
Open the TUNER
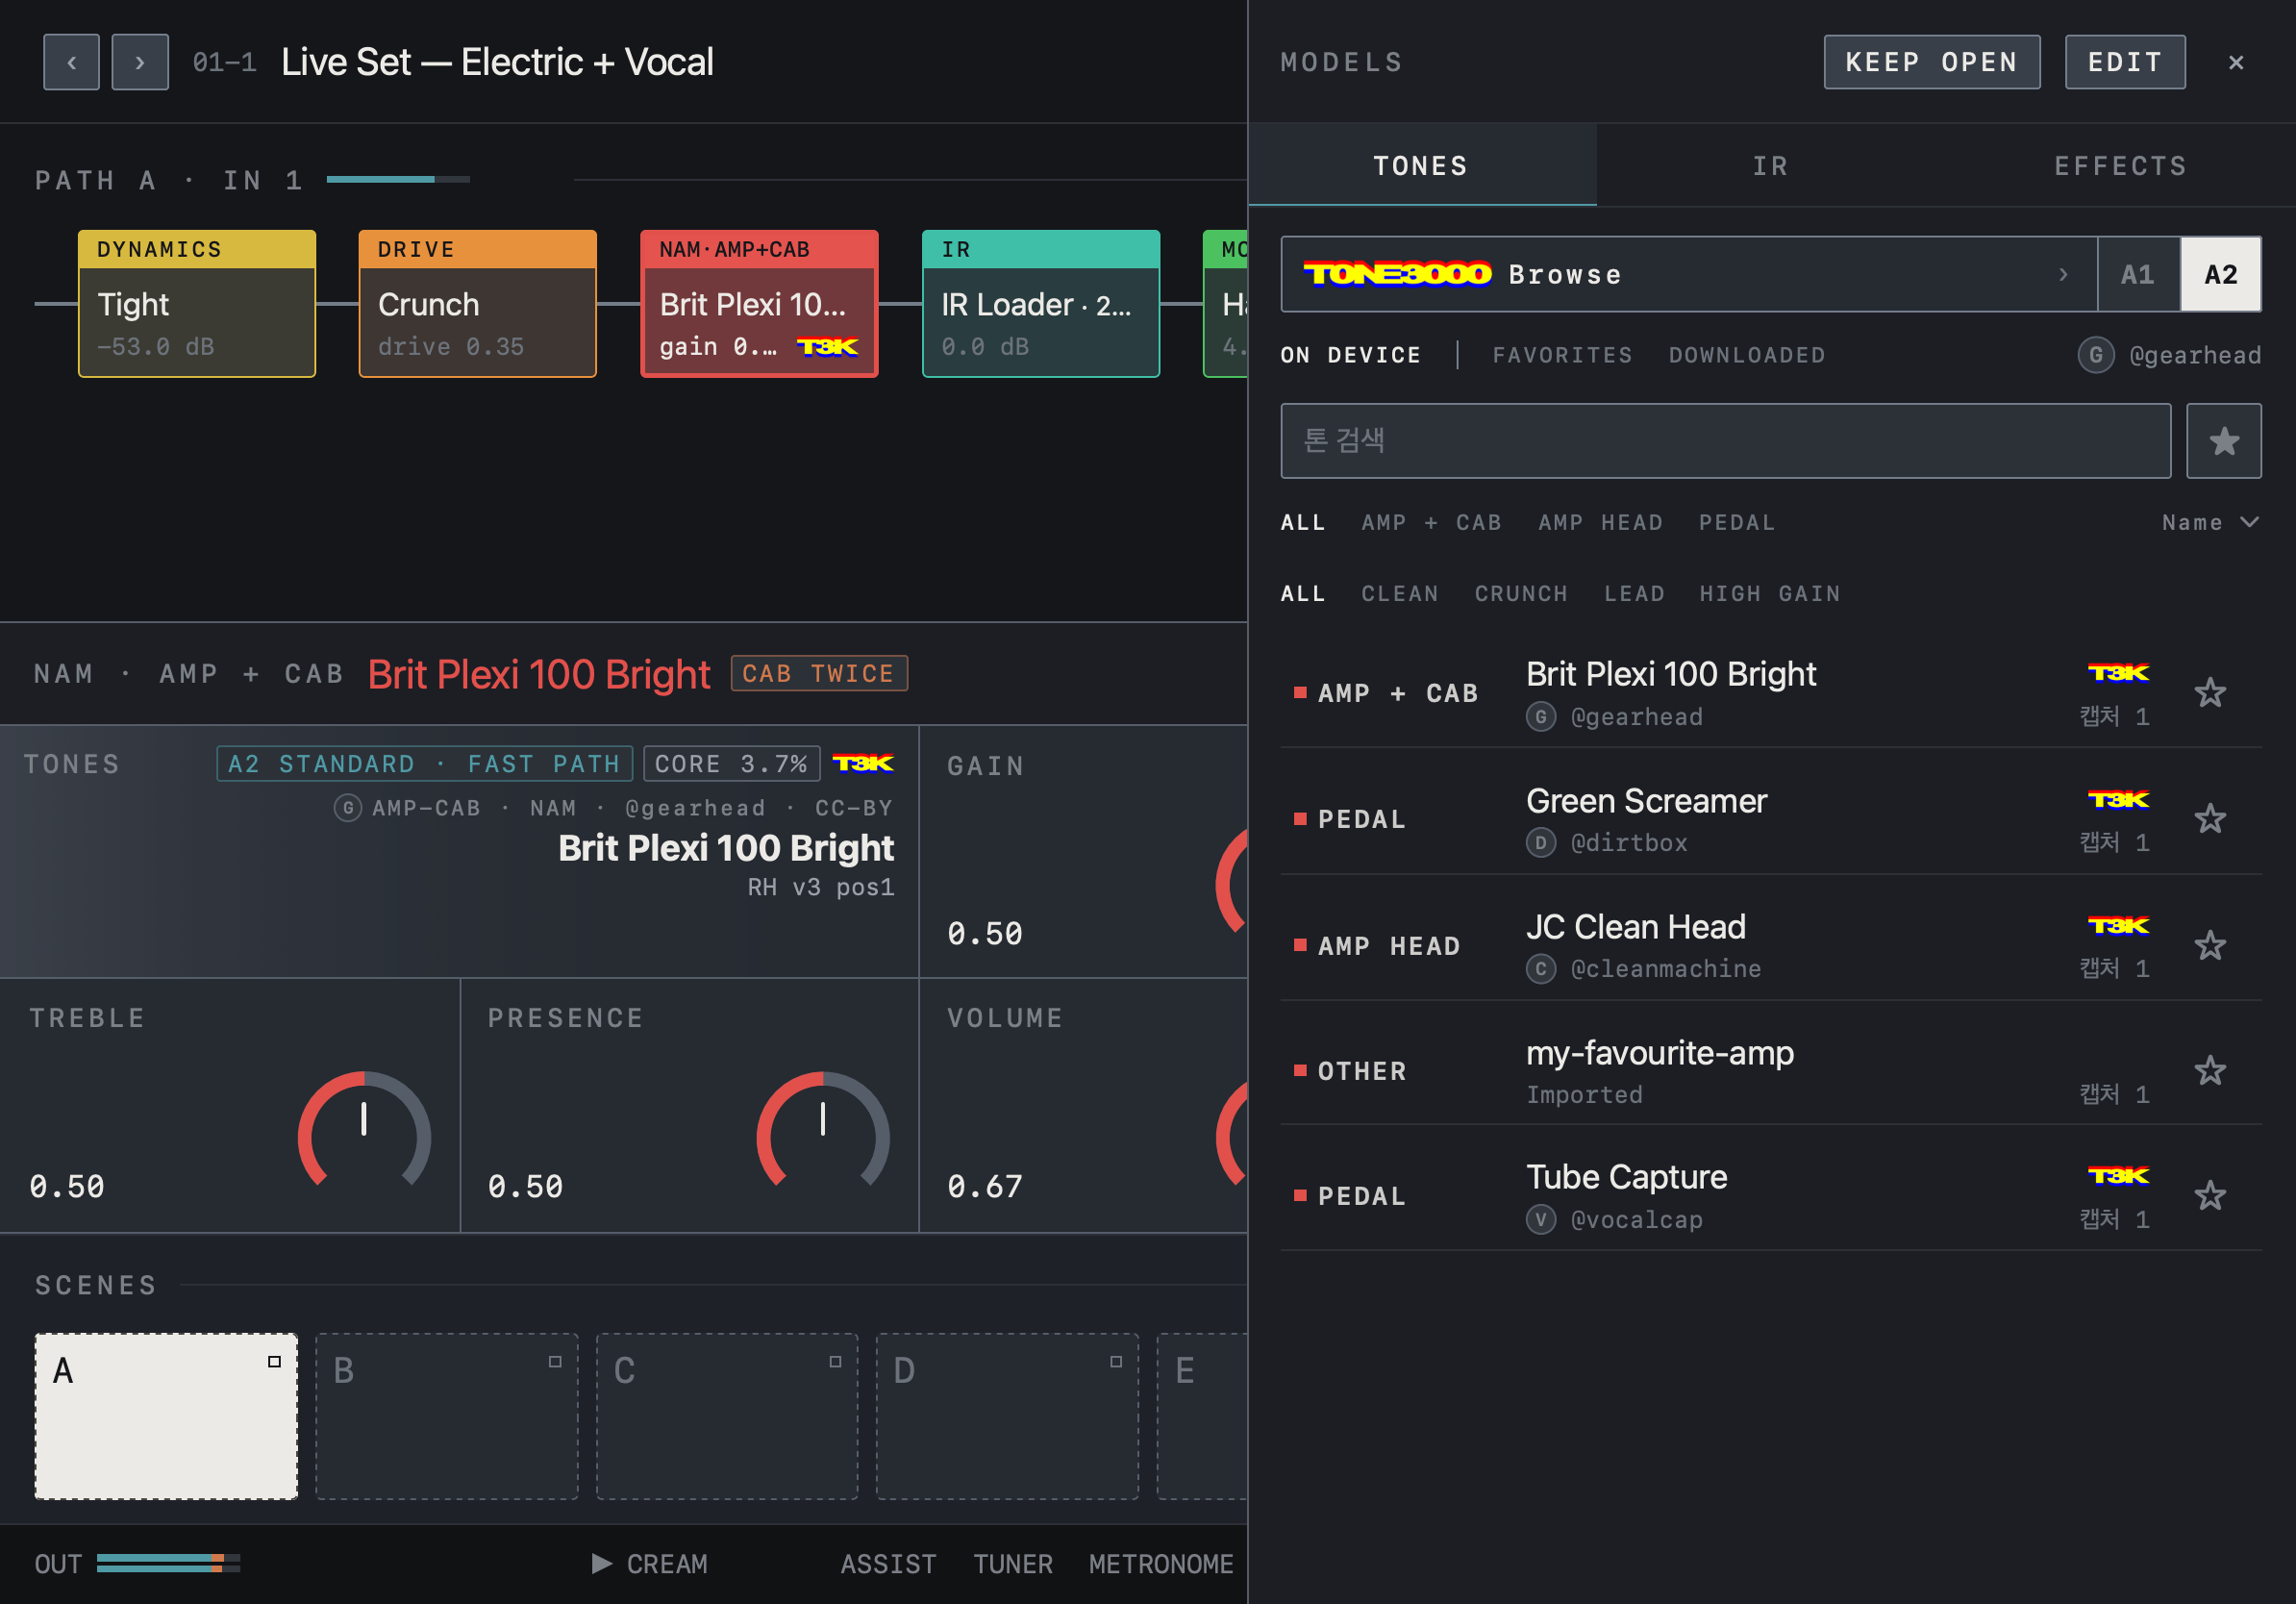coord(1013,1564)
